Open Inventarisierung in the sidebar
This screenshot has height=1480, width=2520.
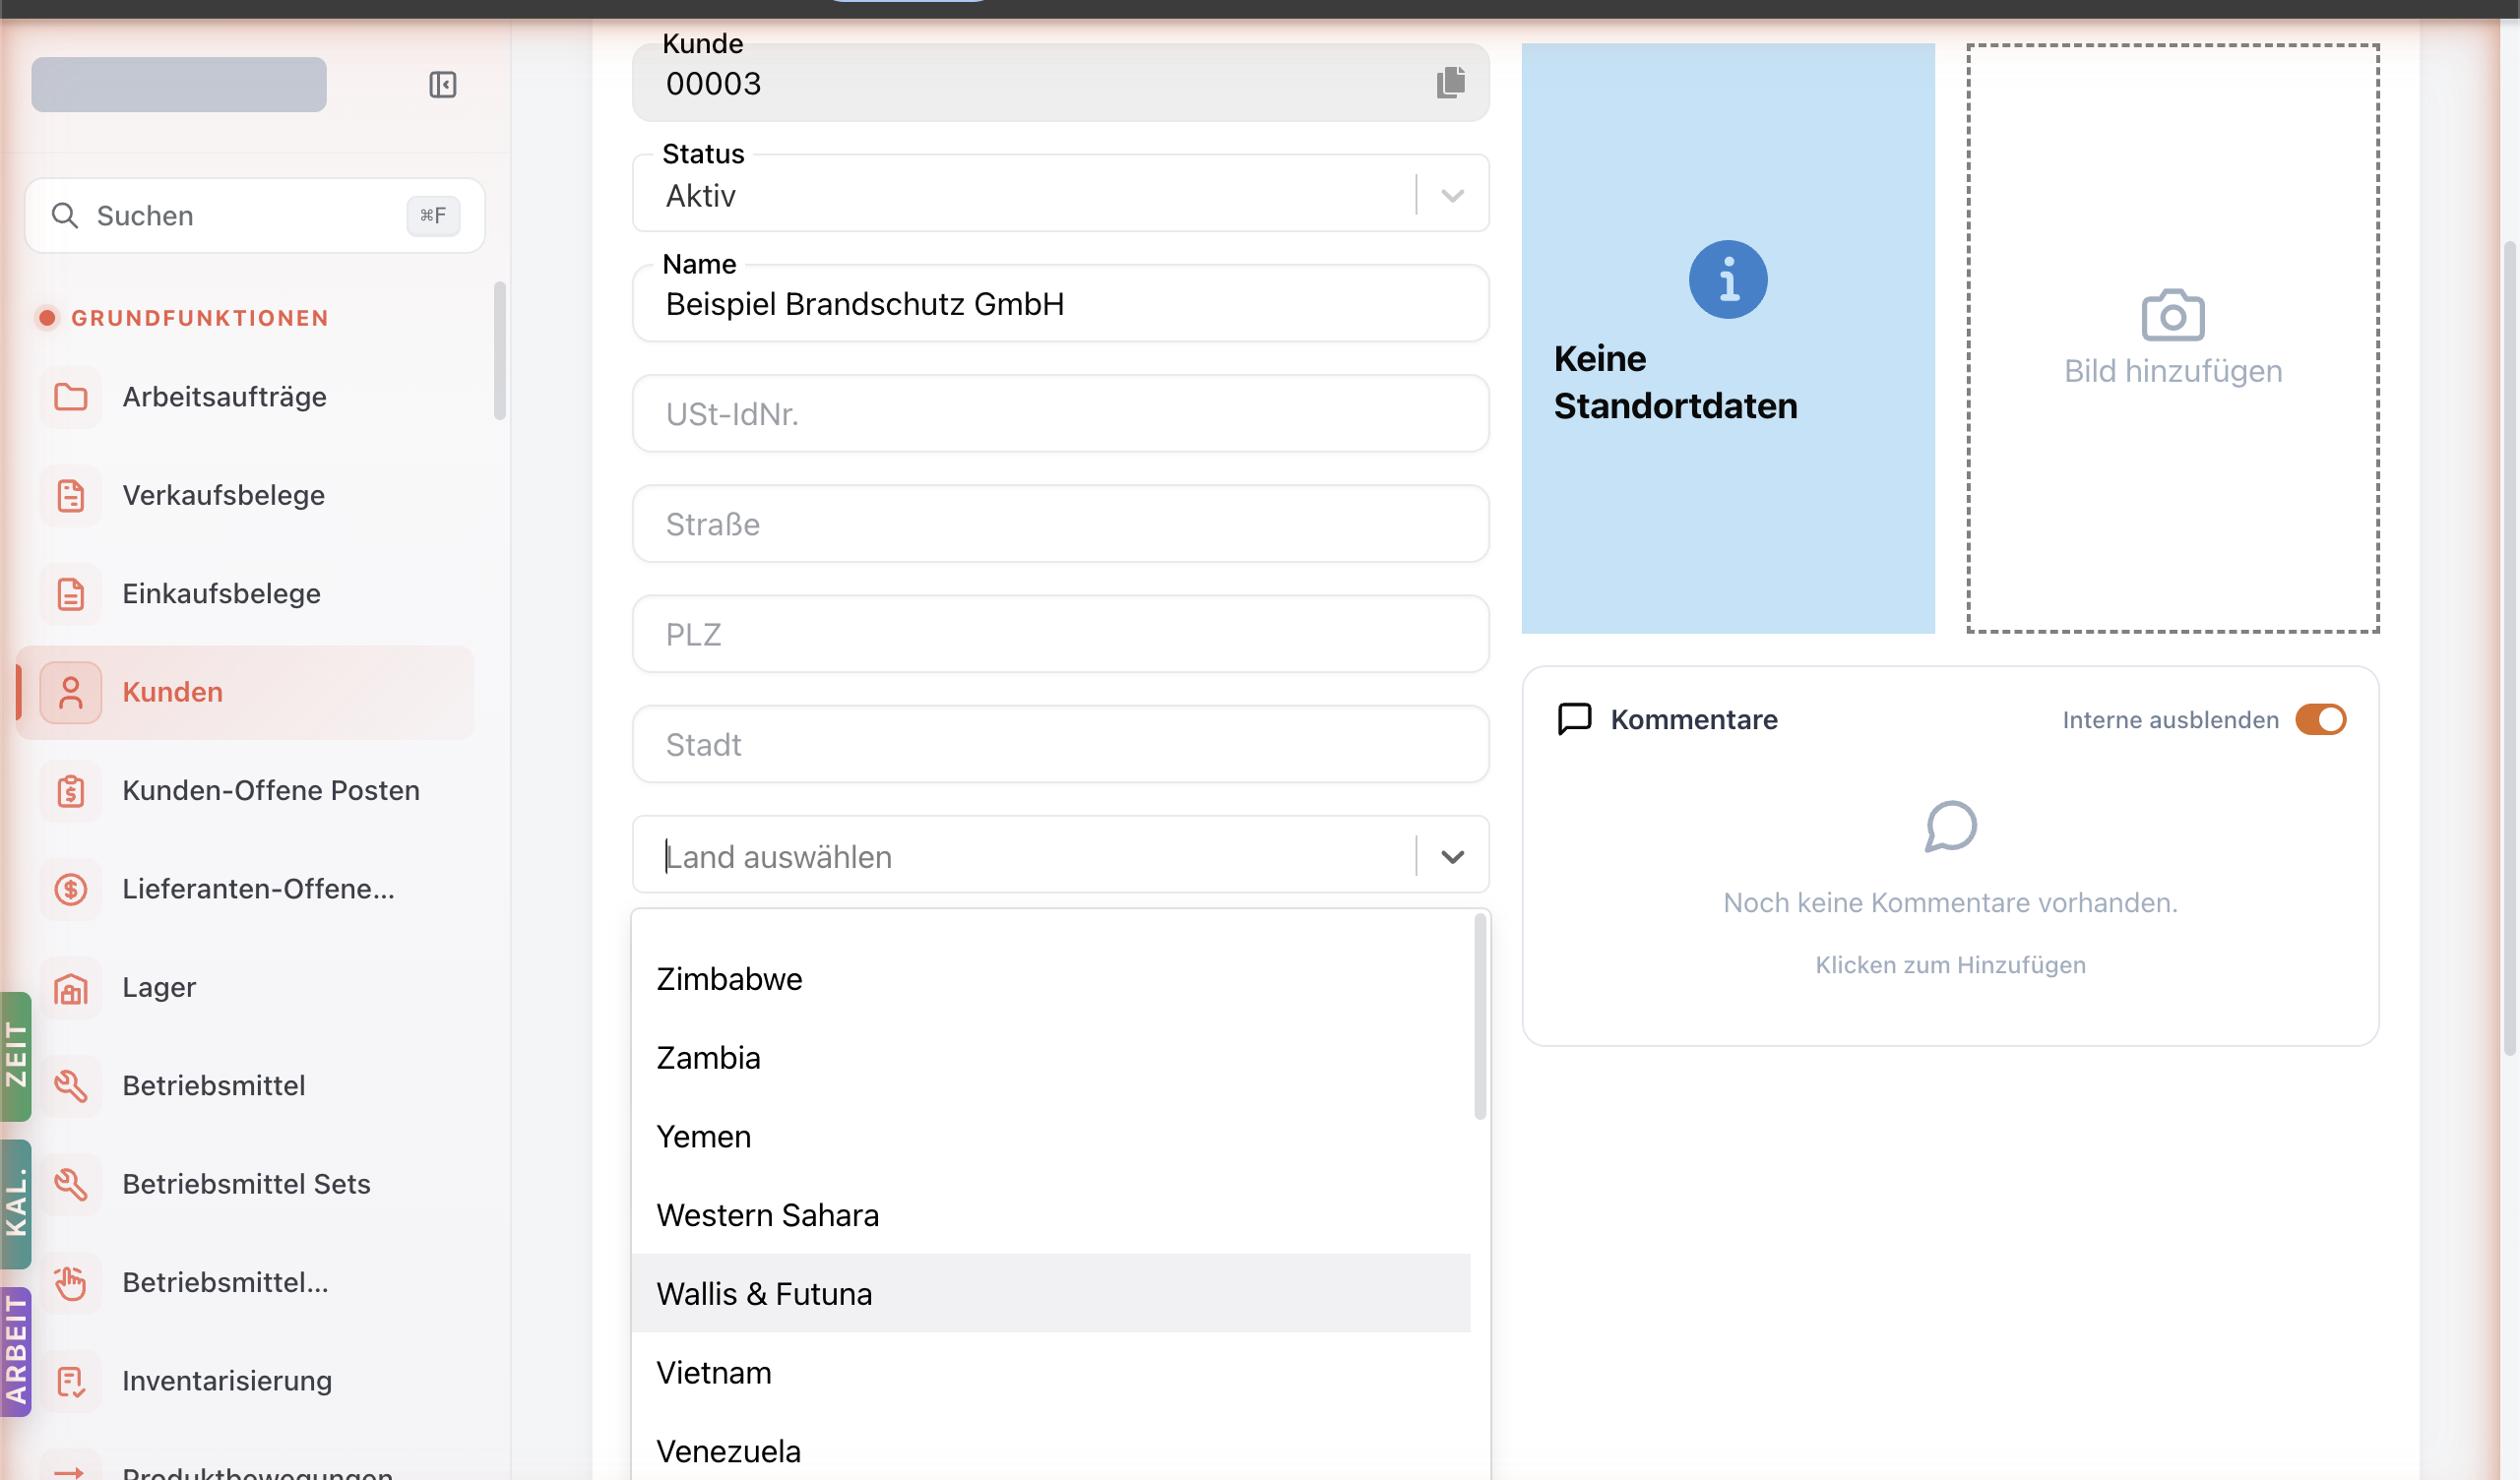click(245, 1381)
